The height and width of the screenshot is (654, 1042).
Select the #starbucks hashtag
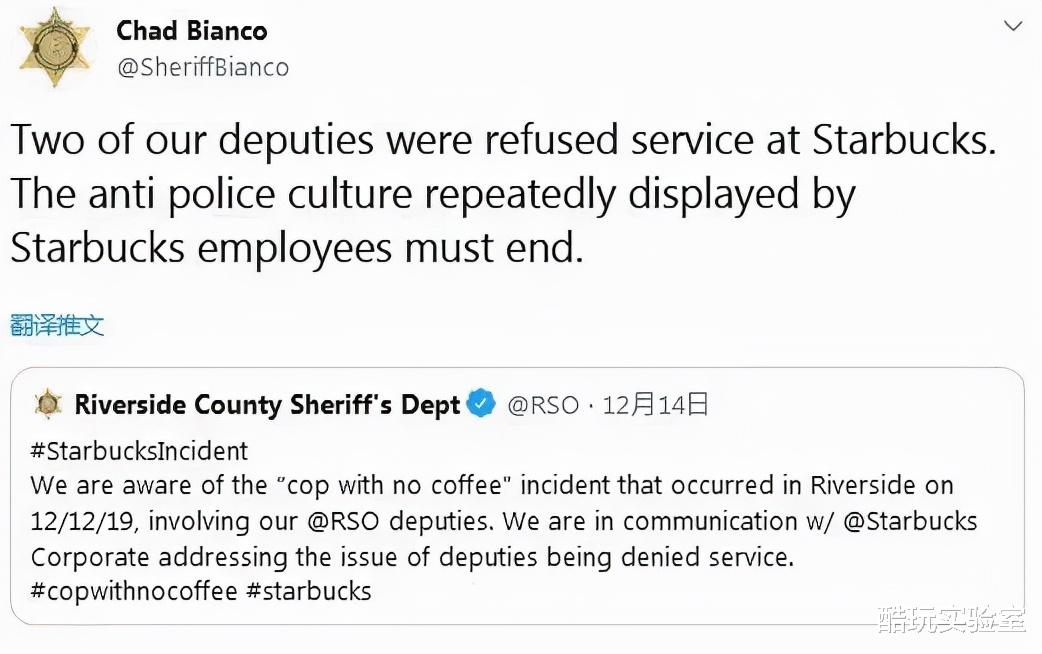[309, 591]
